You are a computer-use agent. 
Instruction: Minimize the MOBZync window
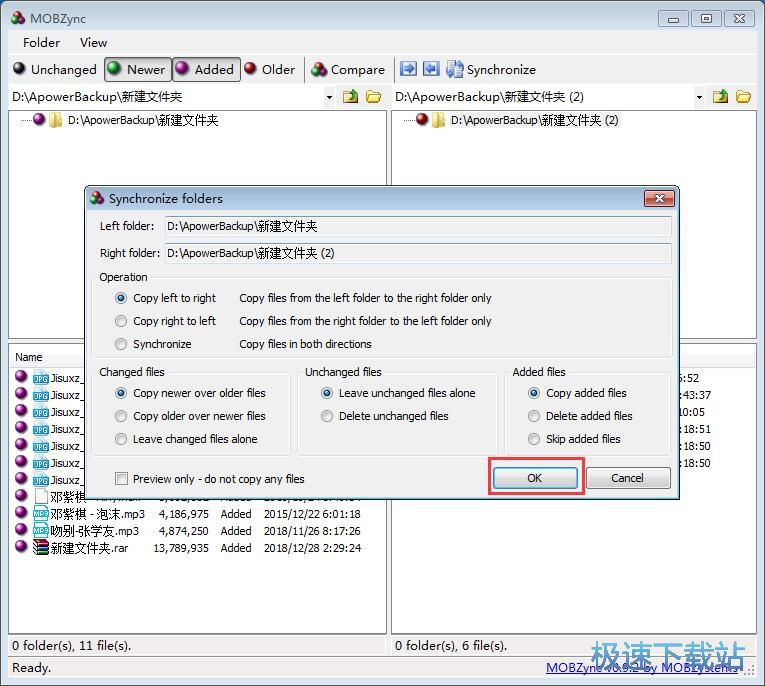[673, 19]
